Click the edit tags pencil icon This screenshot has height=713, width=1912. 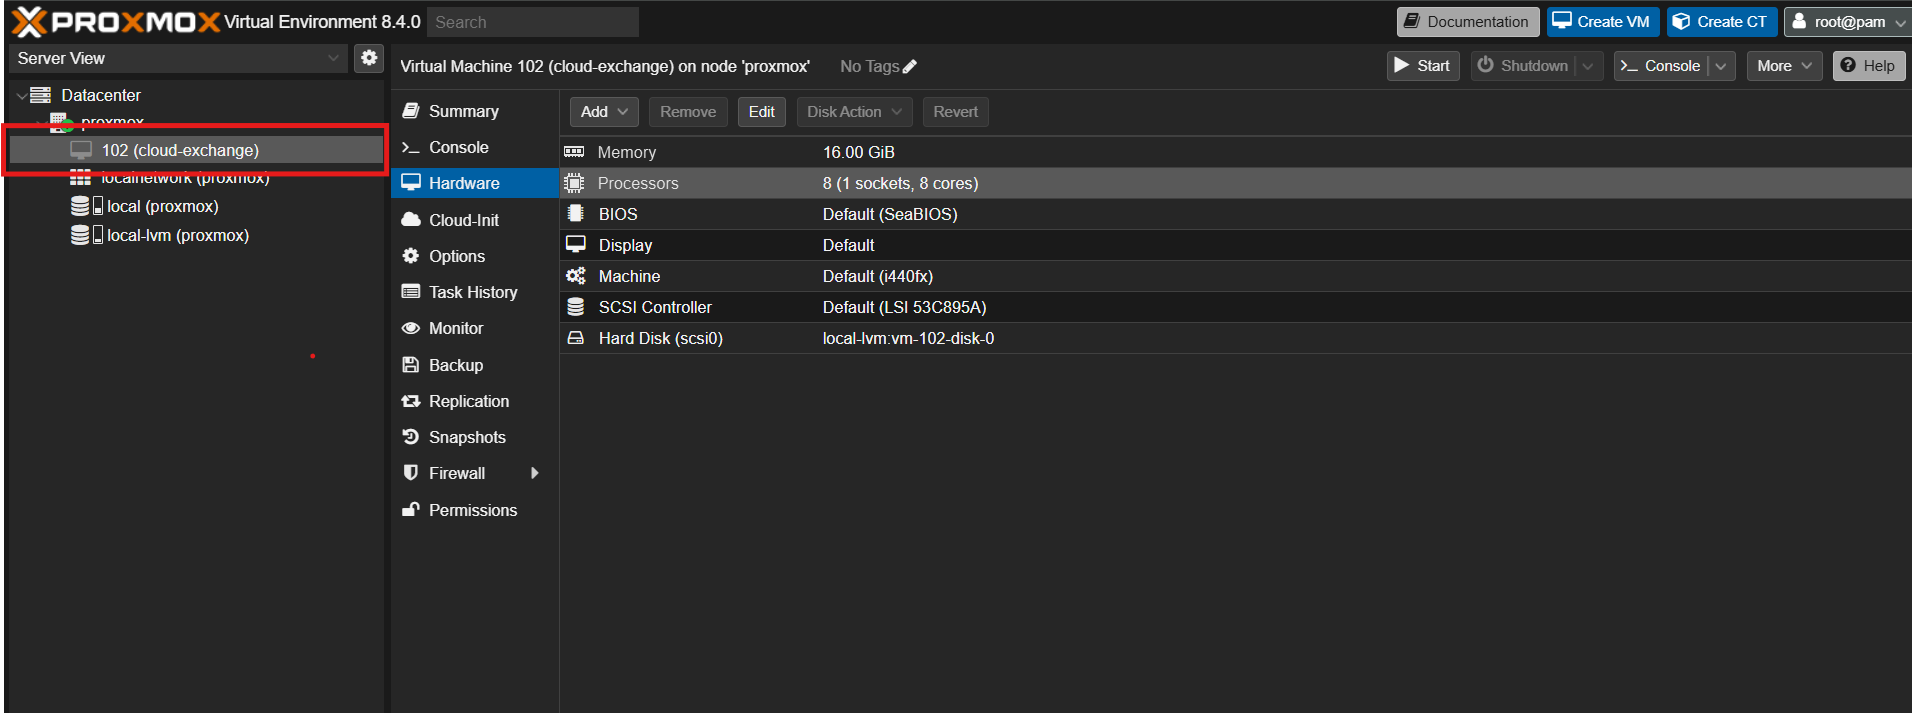coord(909,67)
